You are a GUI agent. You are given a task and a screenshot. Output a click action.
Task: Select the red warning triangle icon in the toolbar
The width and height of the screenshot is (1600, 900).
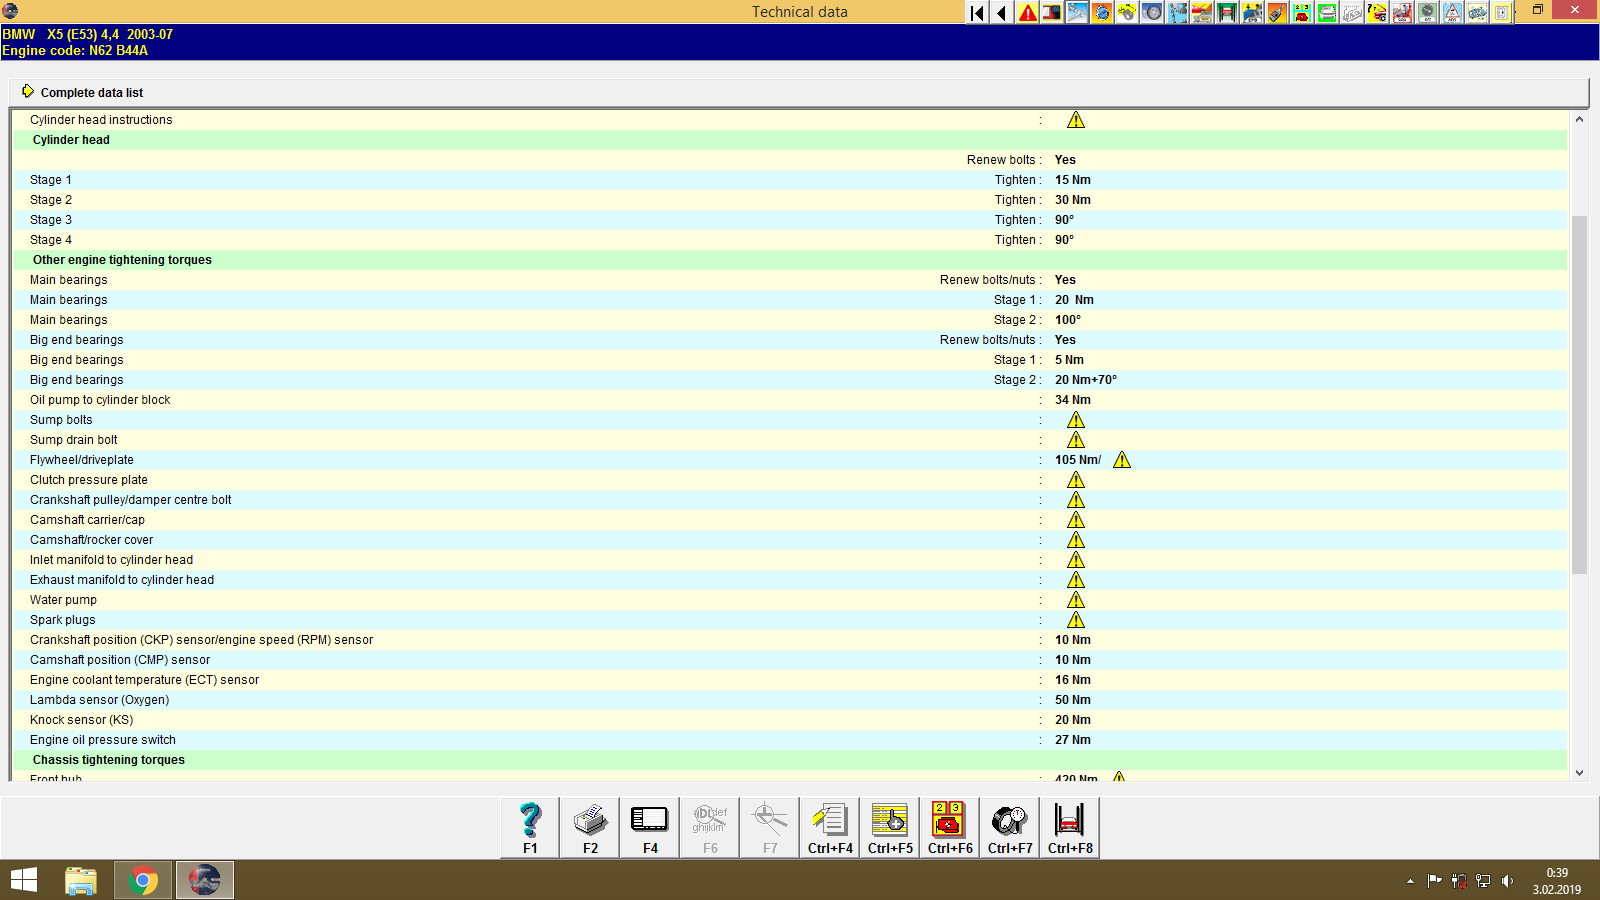(x=1027, y=12)
